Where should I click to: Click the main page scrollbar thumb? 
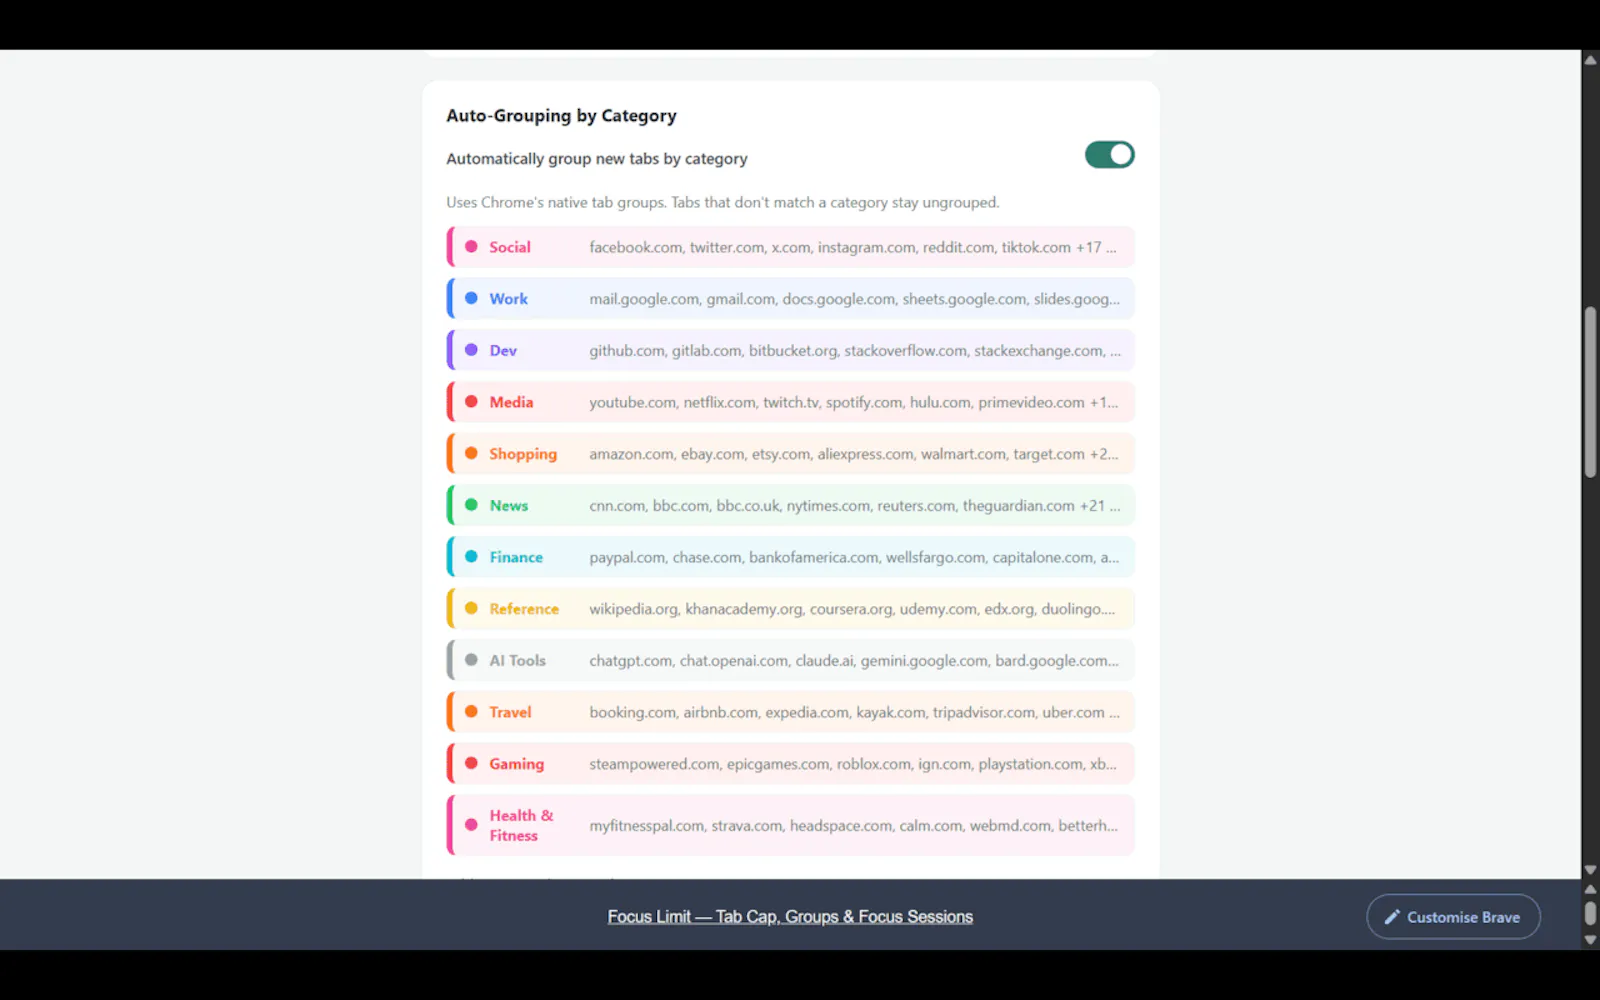pos(1590,392)
